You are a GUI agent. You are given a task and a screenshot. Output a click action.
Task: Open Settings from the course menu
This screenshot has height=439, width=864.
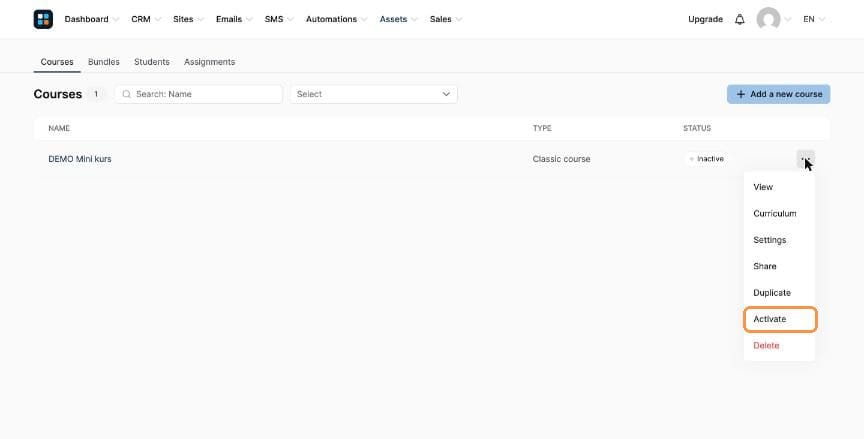point(779,240)
